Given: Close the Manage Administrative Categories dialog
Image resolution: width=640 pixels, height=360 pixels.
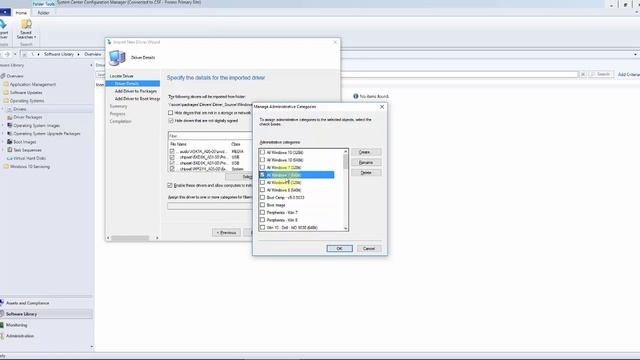Looking at the screenshot, I should click(382, 107).
